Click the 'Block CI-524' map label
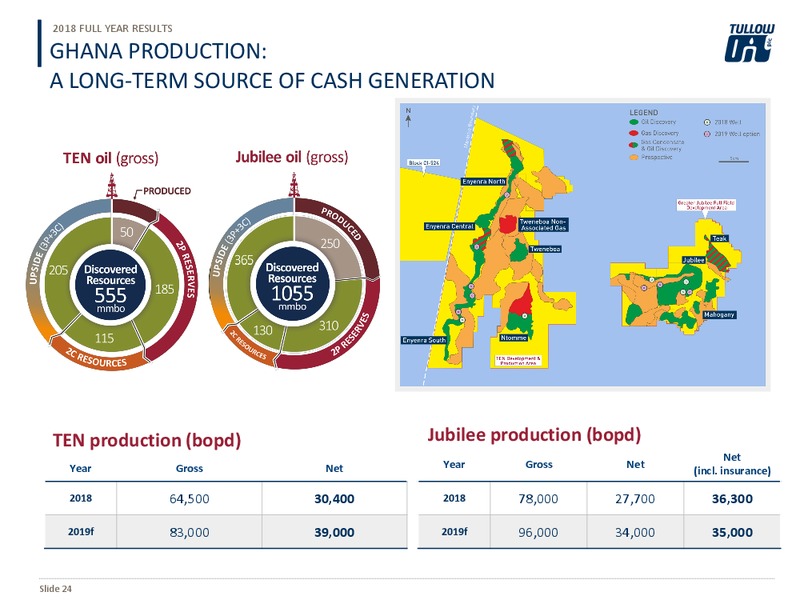Image resolution: width=800 pixels, height=600 pixels. 423,163
